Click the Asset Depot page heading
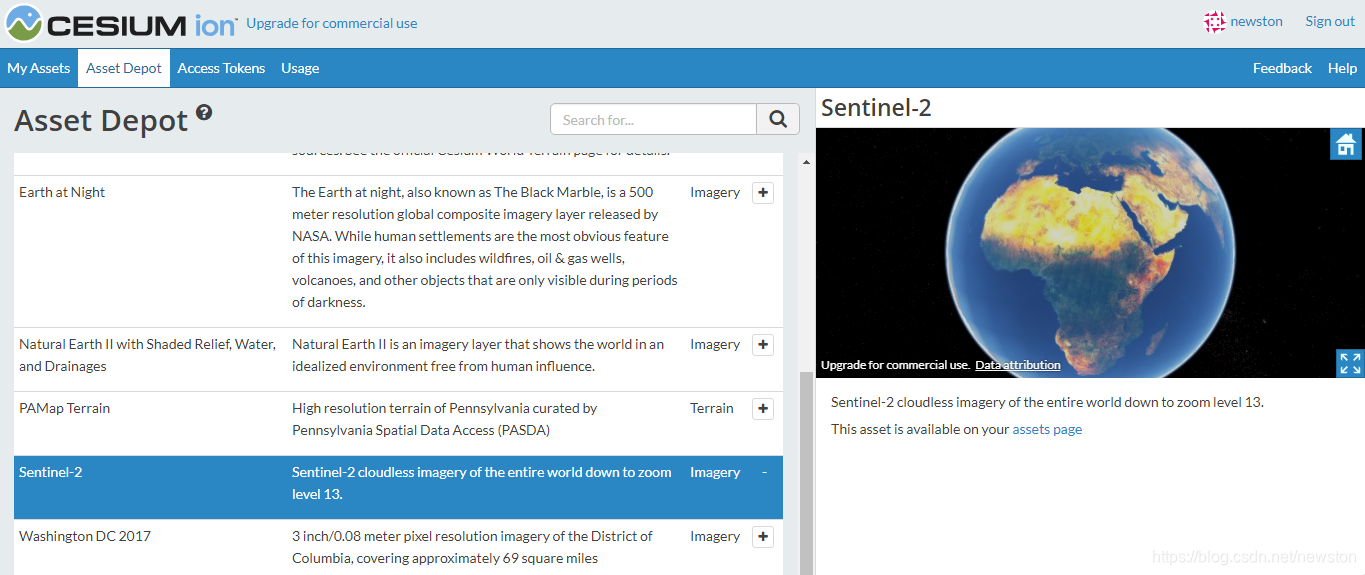The width and height of the screenshot is (1365, 575). coord(101,120)
